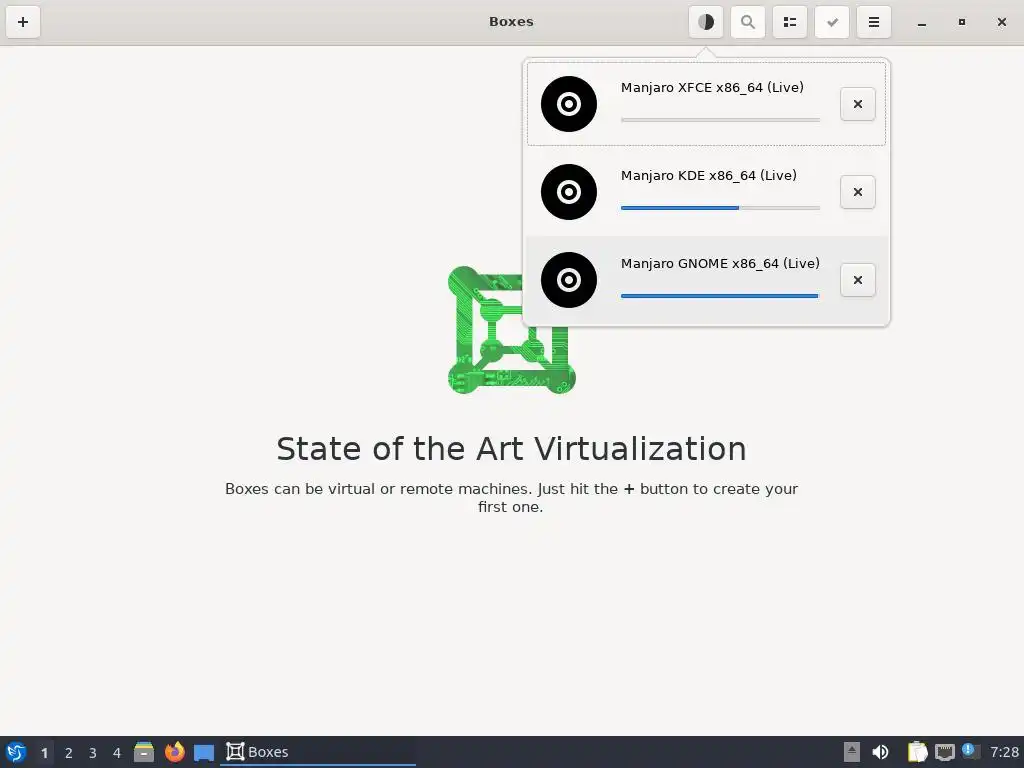This screenshot has width=1024, height=768.
Task: Minimize the Boxes window
Action: [x=921, y=22]
